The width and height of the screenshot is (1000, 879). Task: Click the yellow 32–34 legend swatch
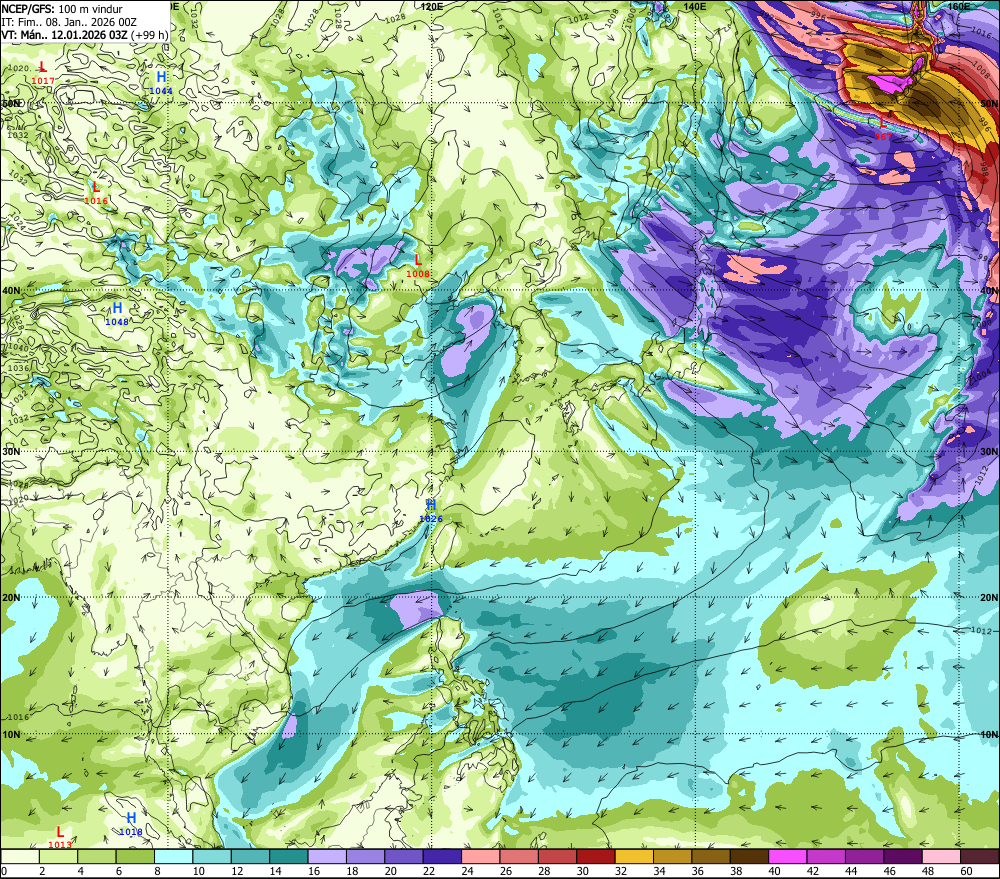tap(634, 857)
